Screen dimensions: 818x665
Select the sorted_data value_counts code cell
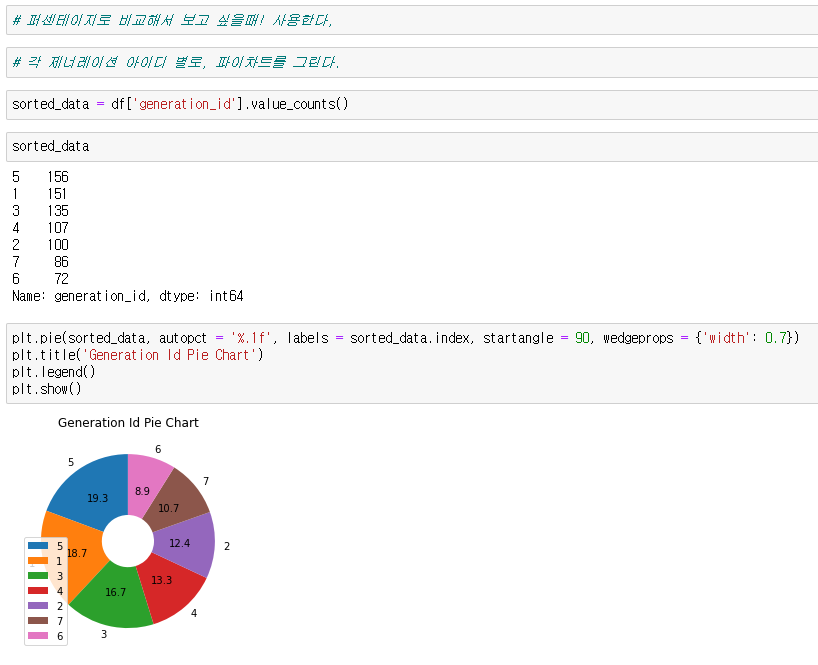(412, 104)
